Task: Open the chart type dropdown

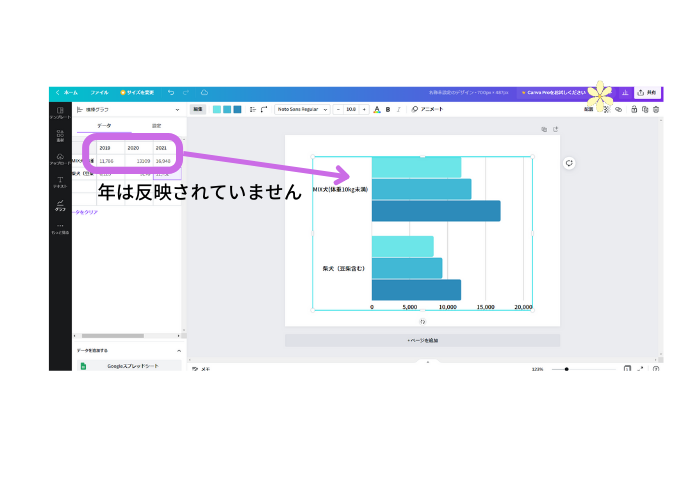Action: (128, 109)
